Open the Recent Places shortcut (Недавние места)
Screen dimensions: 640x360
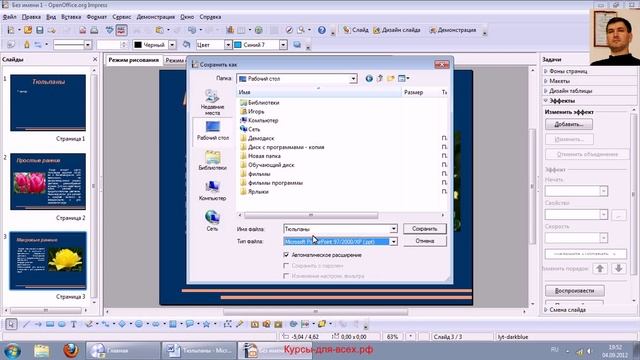pos(212,102)
